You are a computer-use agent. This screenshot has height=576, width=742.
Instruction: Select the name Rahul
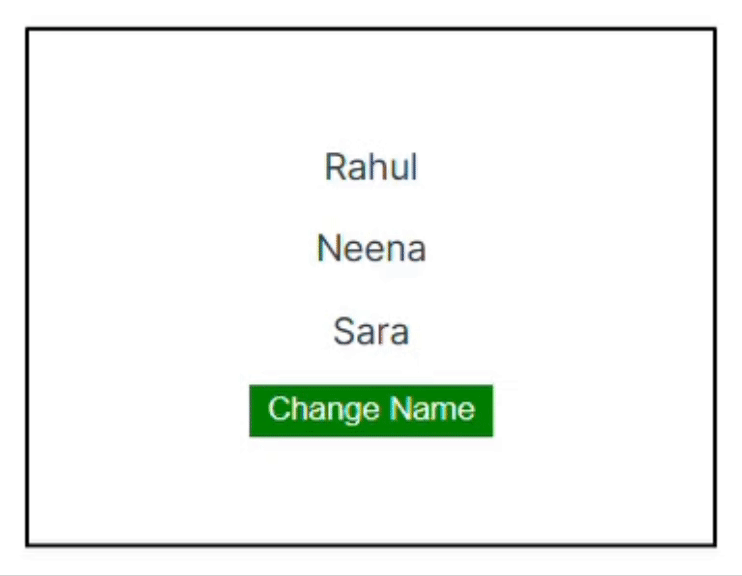371,167
